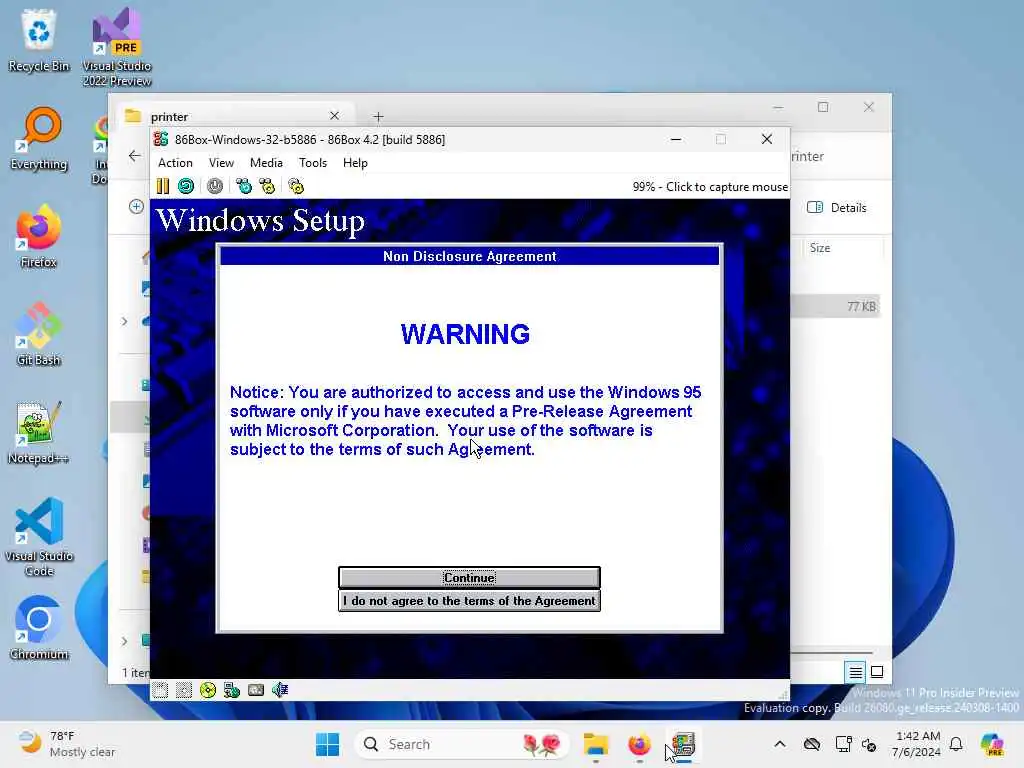1024x768 pixels.
Task: Expand the upper navigation tree chevron
Action: pyautogui.click(x=124, y=321)
